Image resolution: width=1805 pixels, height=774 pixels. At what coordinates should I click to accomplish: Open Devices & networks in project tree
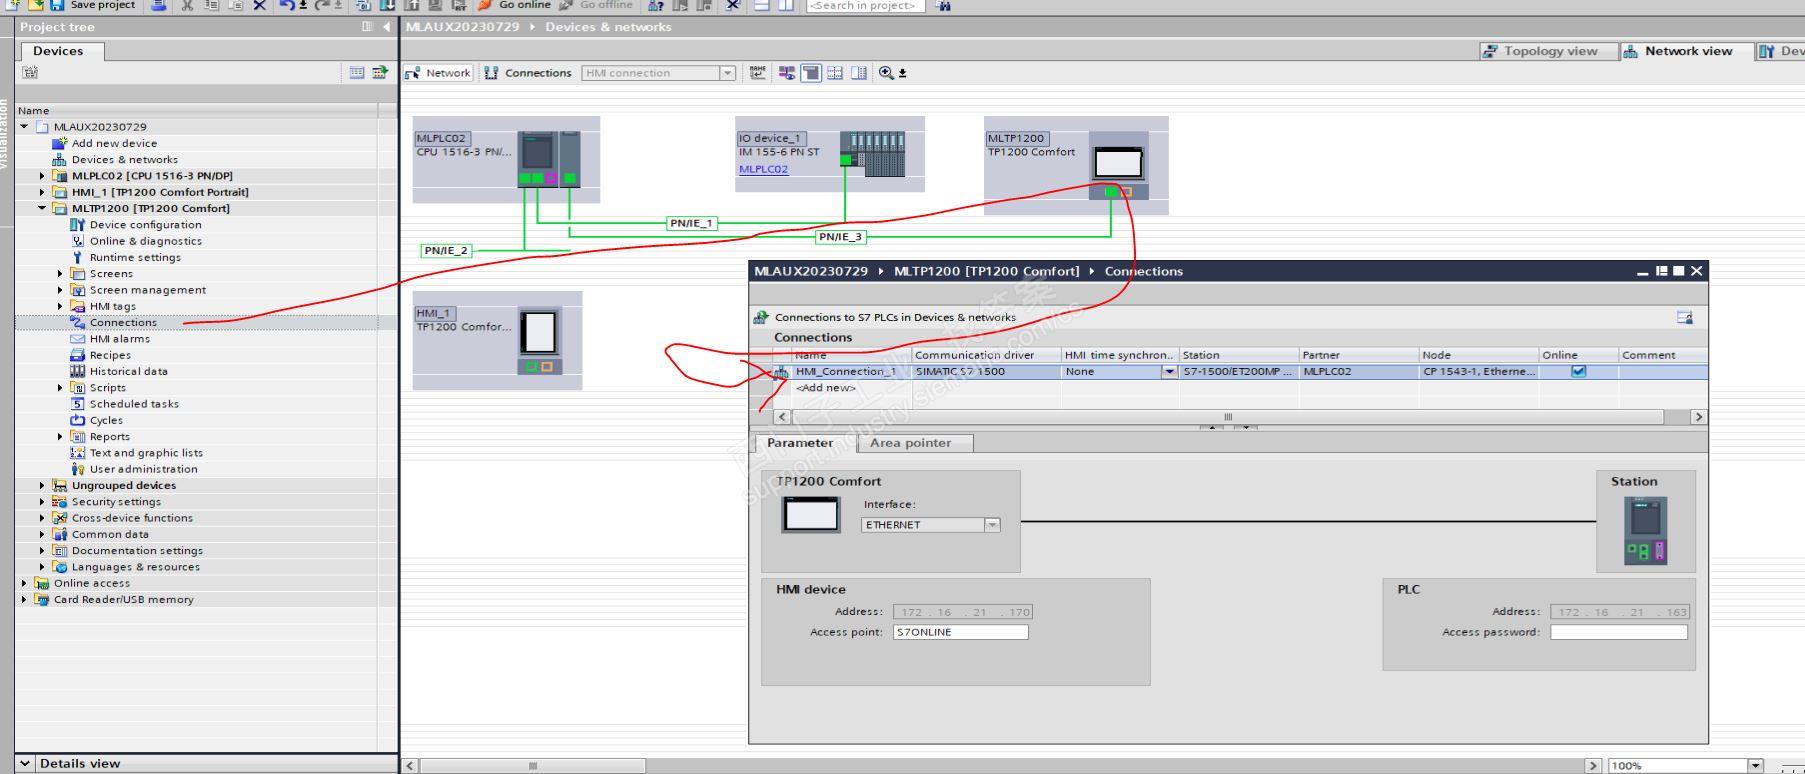[124, 159]
